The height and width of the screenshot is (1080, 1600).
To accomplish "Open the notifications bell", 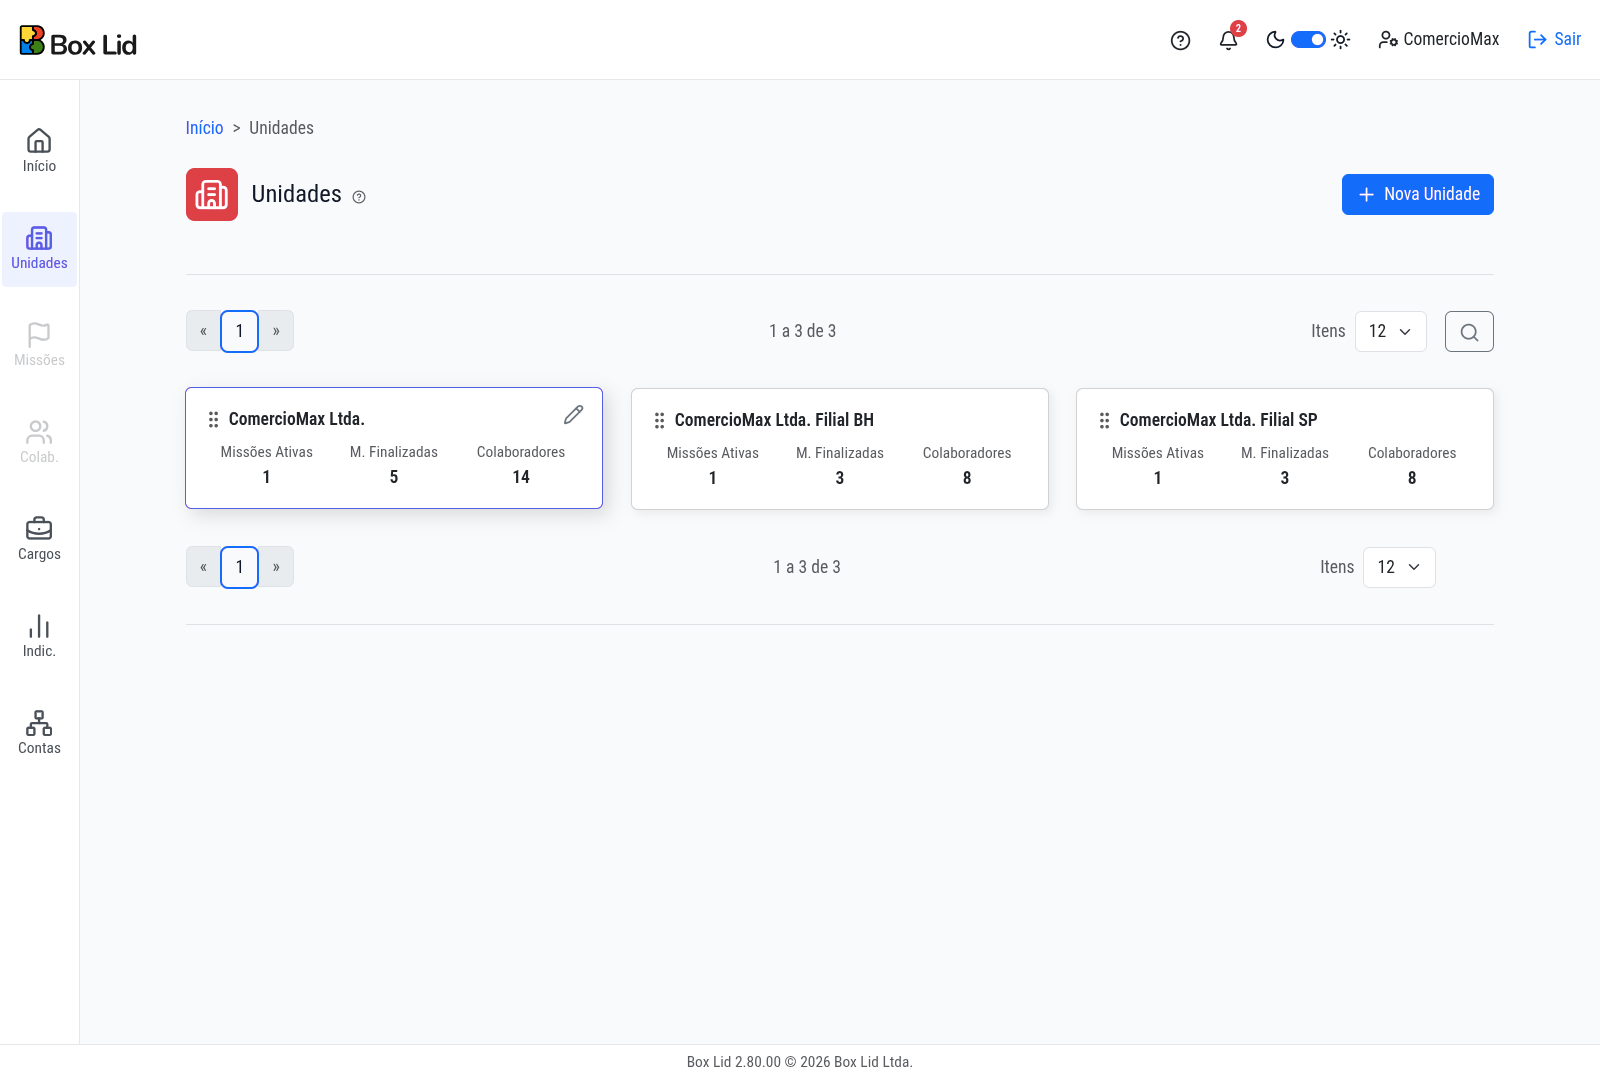I will coord(1228,40).
